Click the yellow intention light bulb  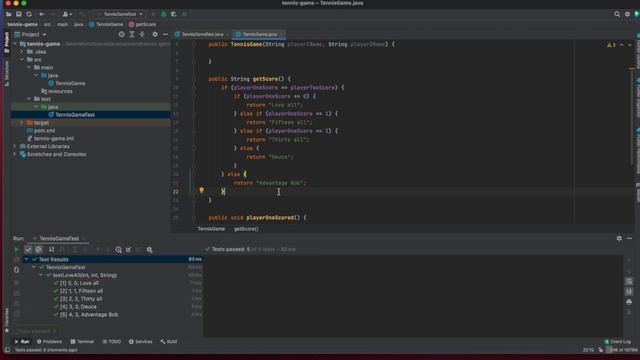pos(201,190)
